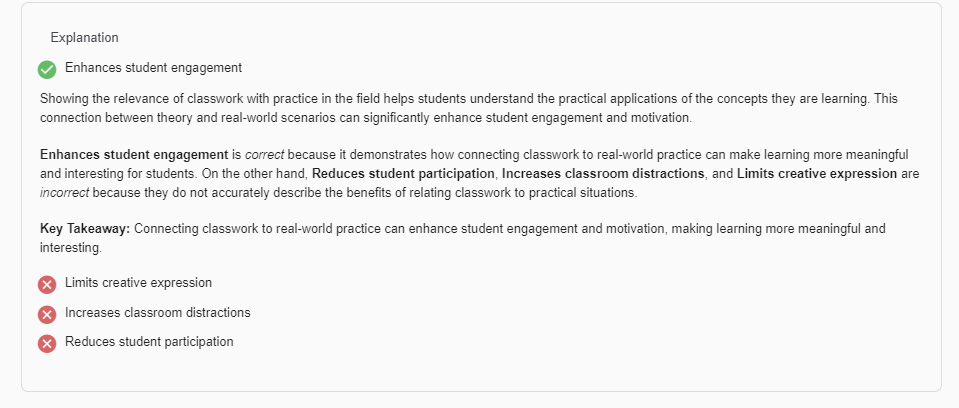Select the Explanation heading at the top
Image resolution: width=959 pixels, height=408 pixels.
[84, 38]
